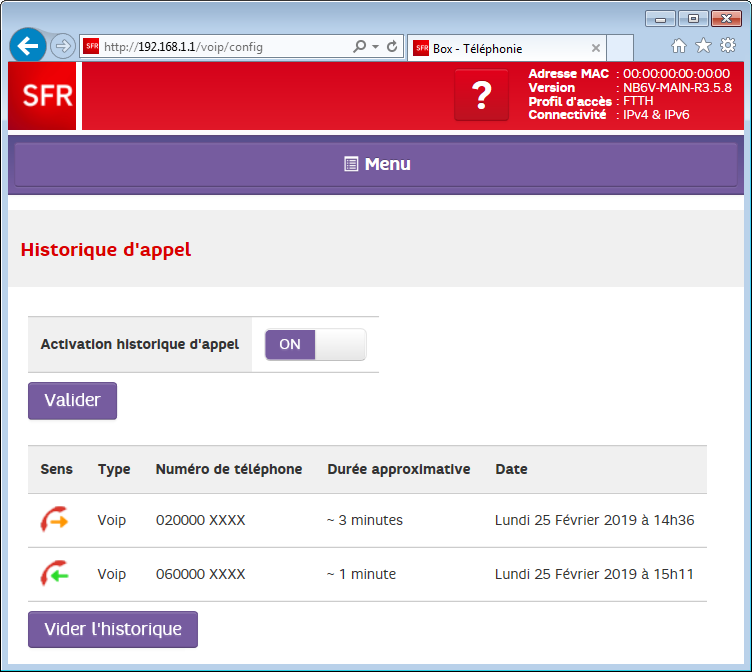Viewport: 752px width, 672px height.
Task: Close the Box - Téléphonie tab
Action: [x=596, y=48]
